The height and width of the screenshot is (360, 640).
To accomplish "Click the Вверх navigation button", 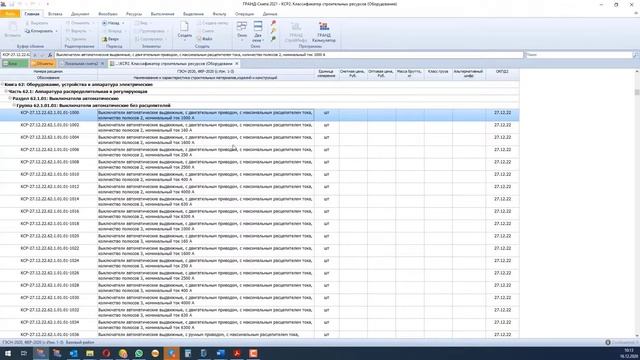I will 111,39.
